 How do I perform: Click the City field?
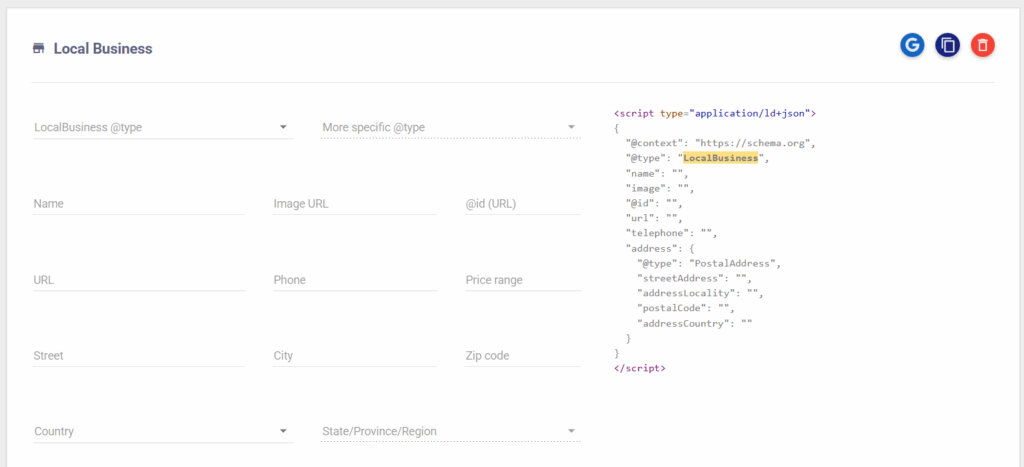click(x=355, y=355)
